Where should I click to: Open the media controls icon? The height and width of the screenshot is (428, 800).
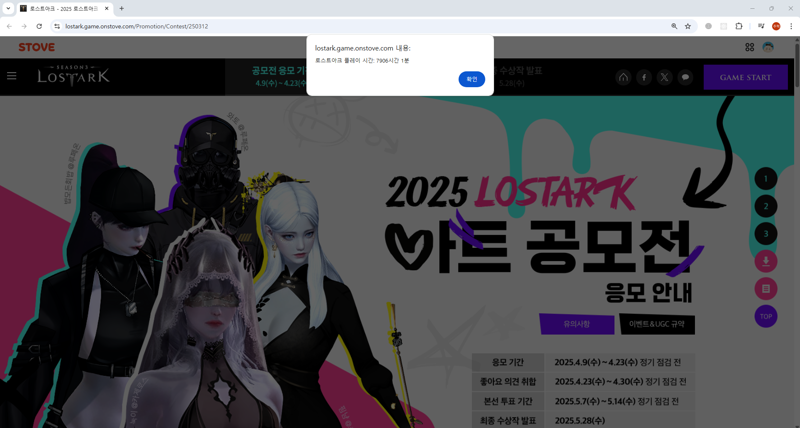761,26
